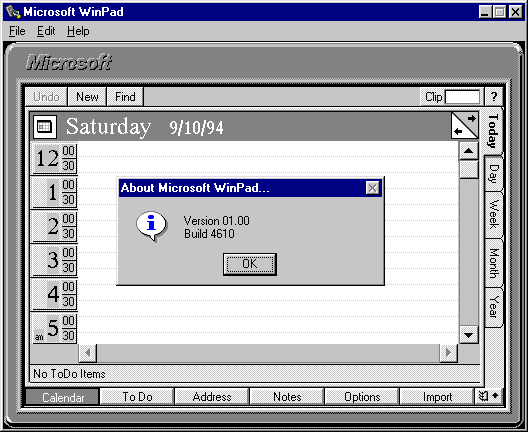Image resolution: width=528 pixels, height=432 pixels.
Task: Select the 5:30 time slot marker
Action: tap(69, 336)
